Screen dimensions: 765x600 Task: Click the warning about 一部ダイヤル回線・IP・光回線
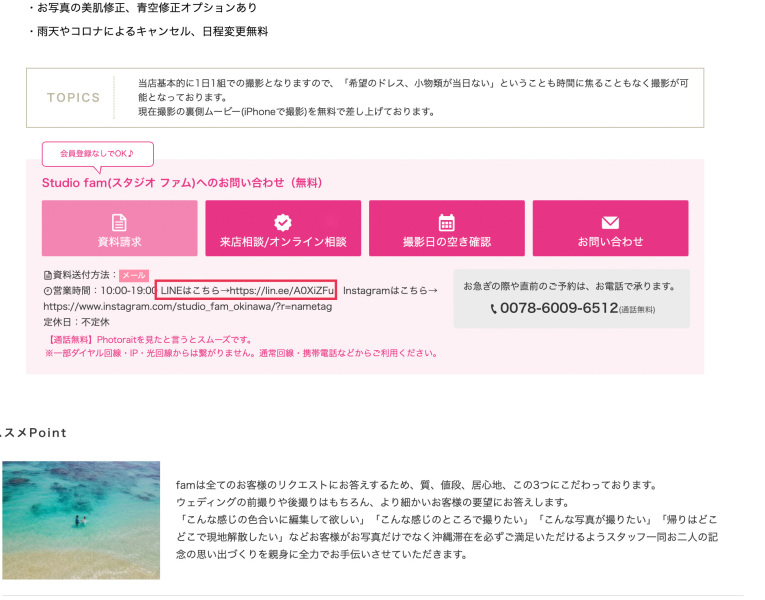coord(242,353)
